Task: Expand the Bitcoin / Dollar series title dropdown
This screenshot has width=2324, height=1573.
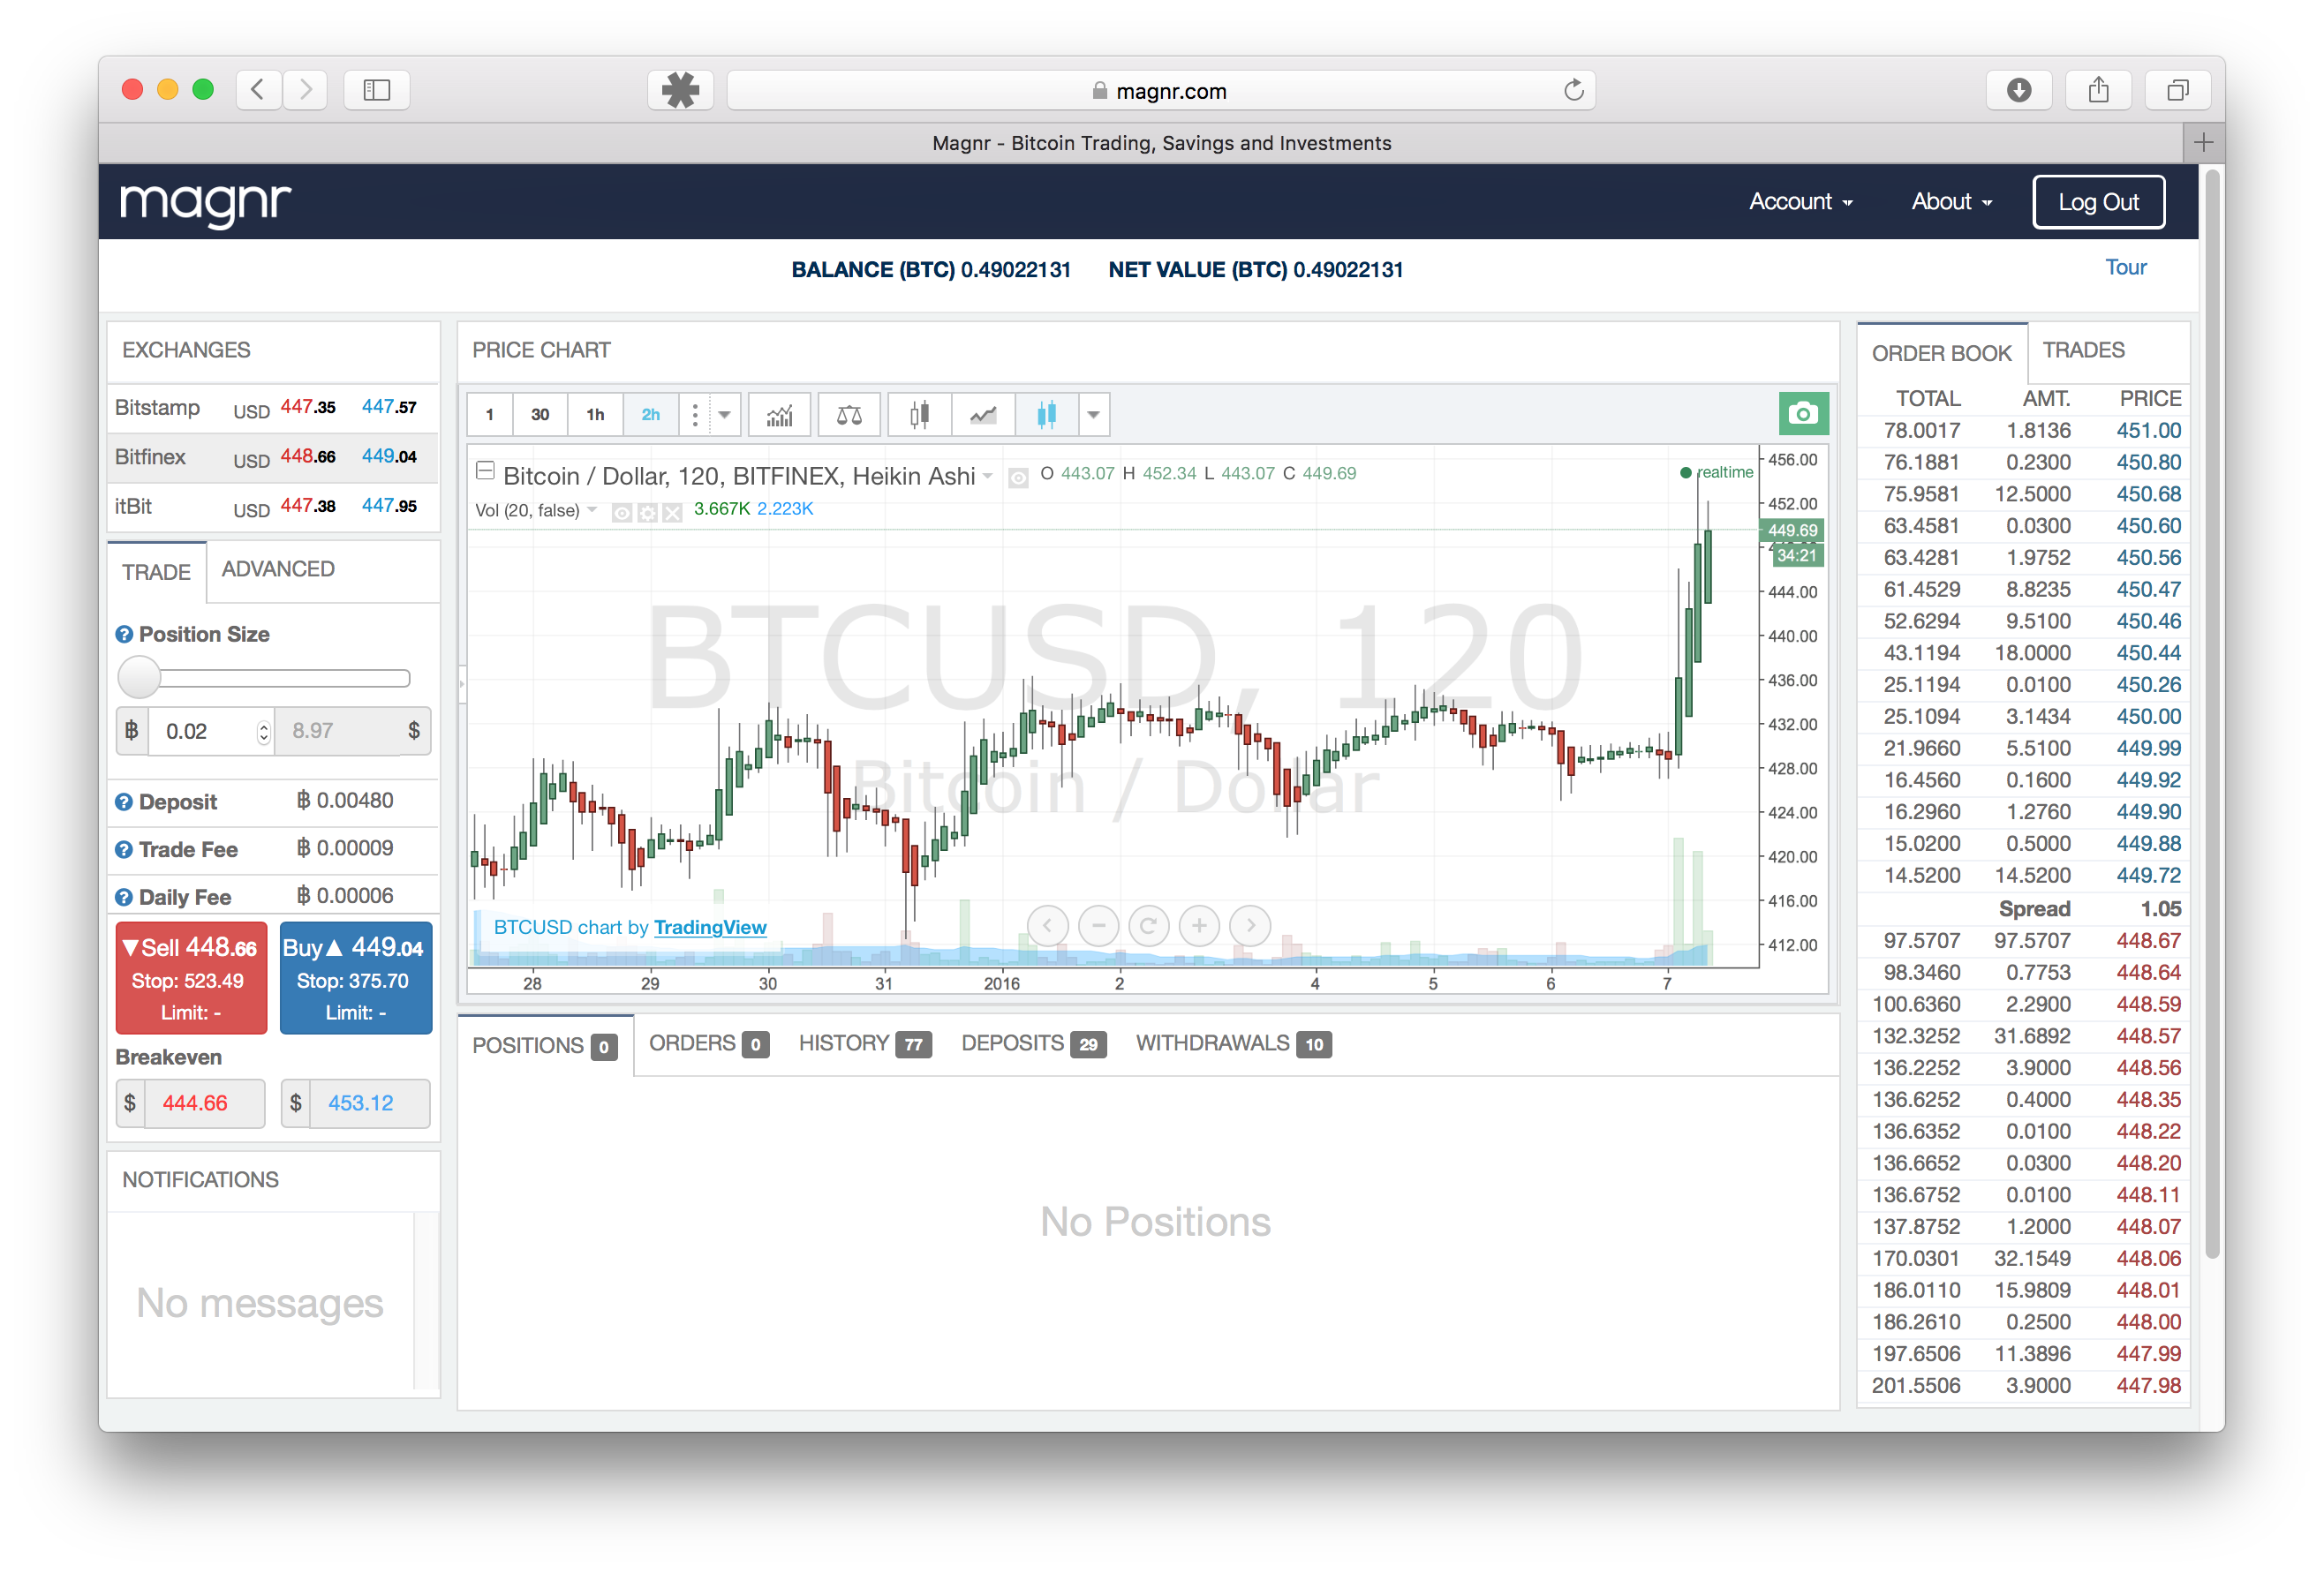Action: click(x=988, y=477)
